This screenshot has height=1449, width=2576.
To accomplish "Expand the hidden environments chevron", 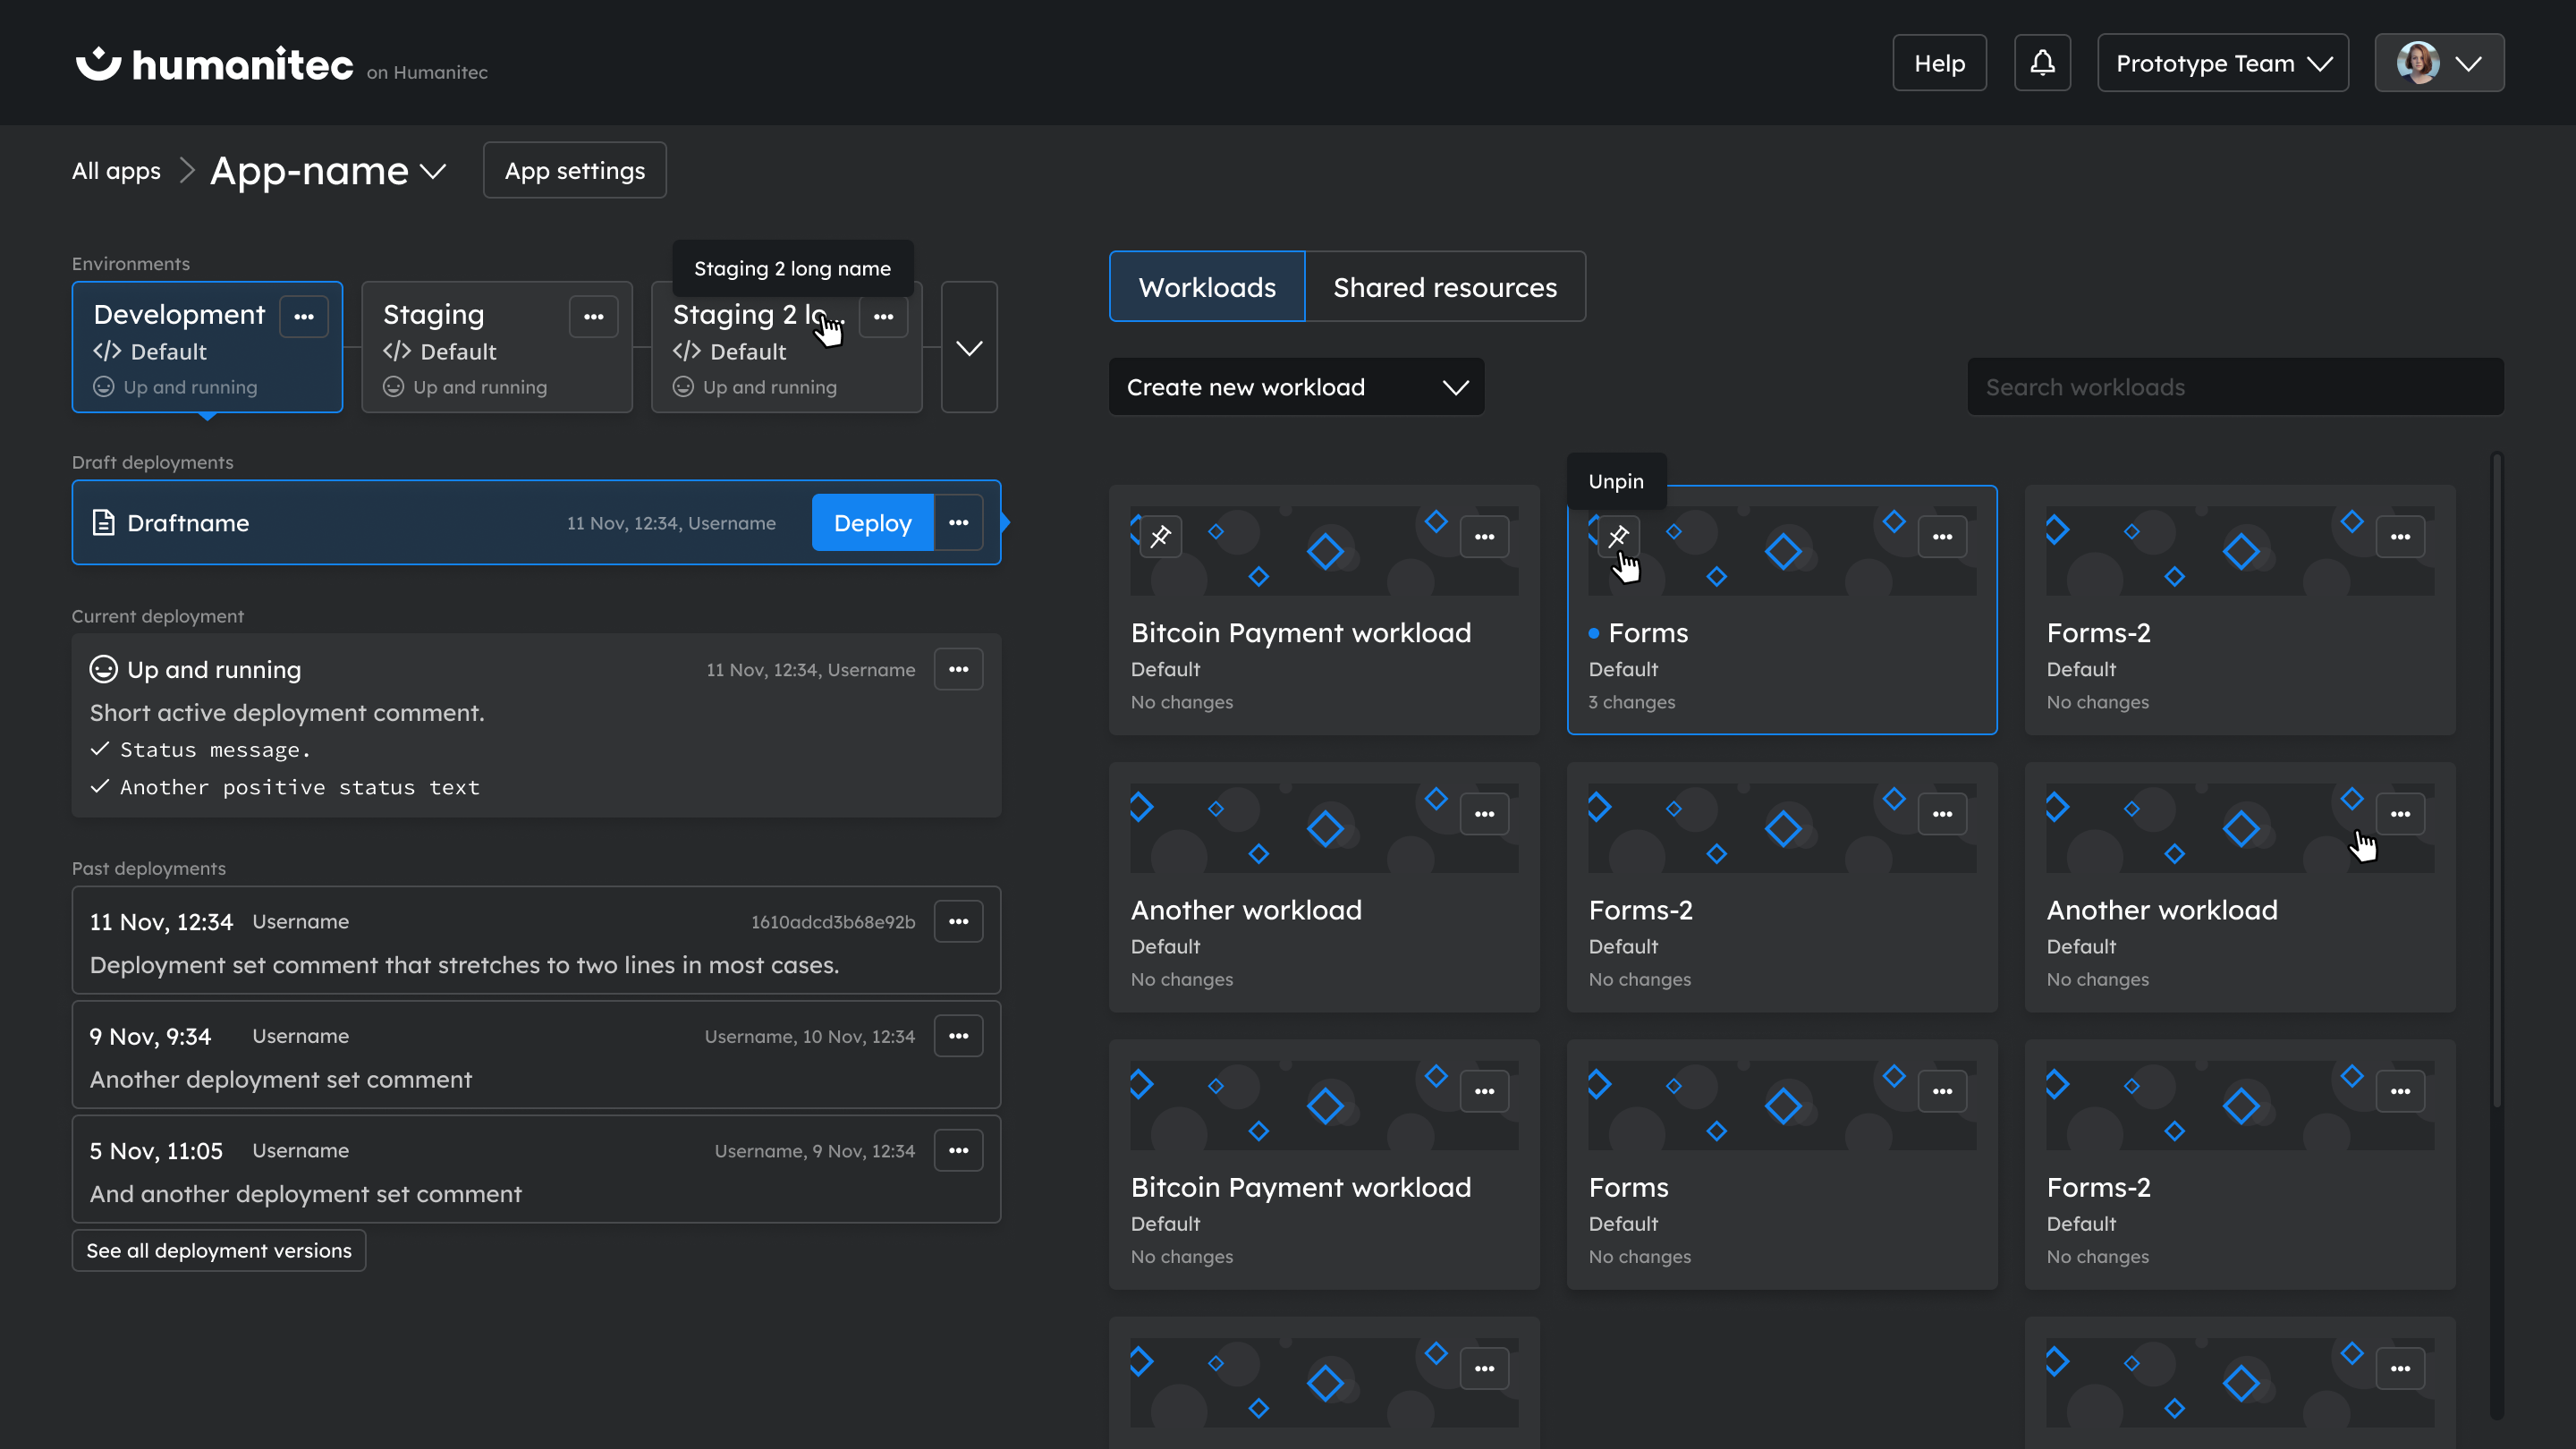I will pos(968,348).
